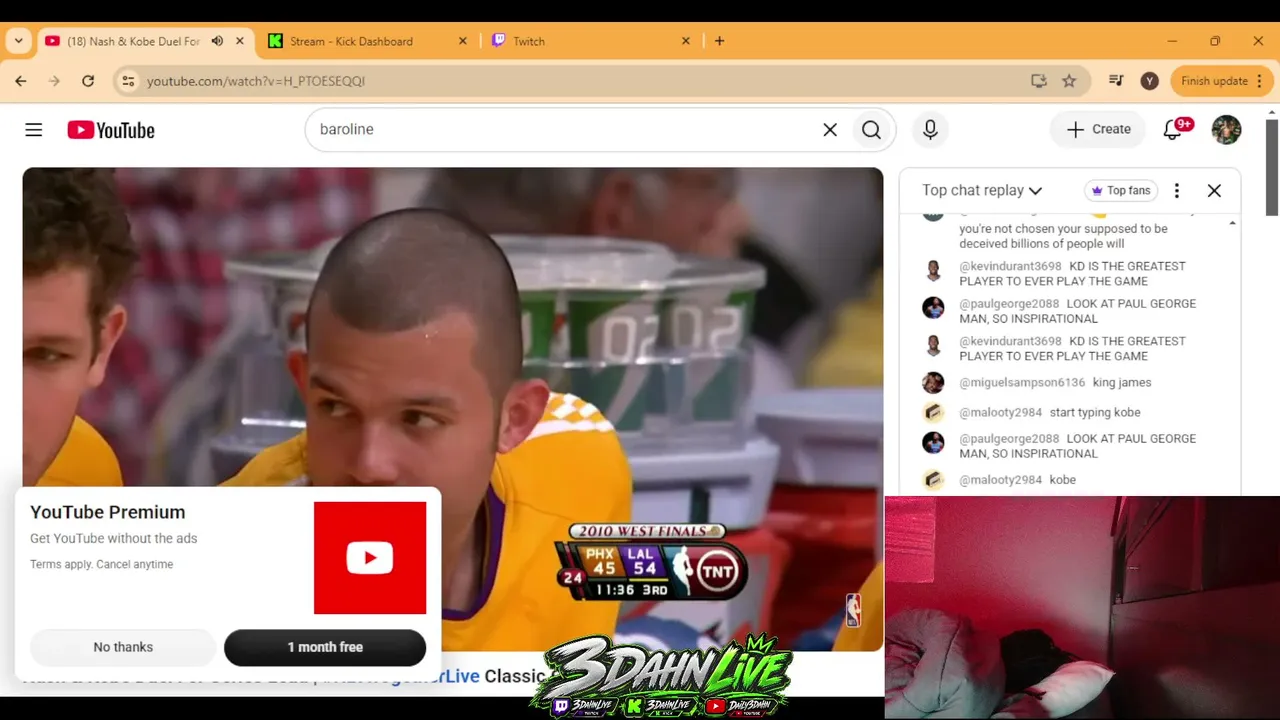1280x720 pixels.
Task: Submit search with magnifier button
Action: point(871,130)
